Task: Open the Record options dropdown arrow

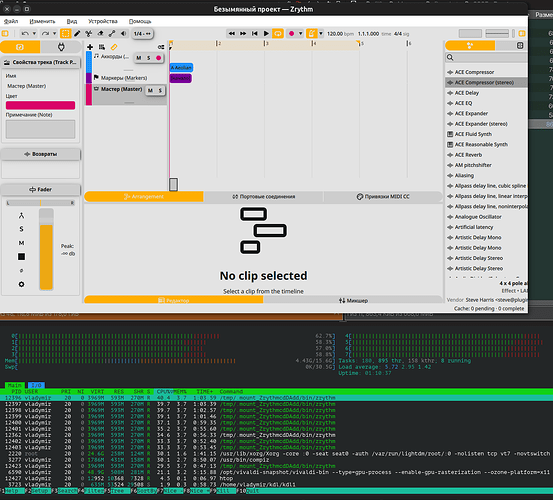Action: 300,33
